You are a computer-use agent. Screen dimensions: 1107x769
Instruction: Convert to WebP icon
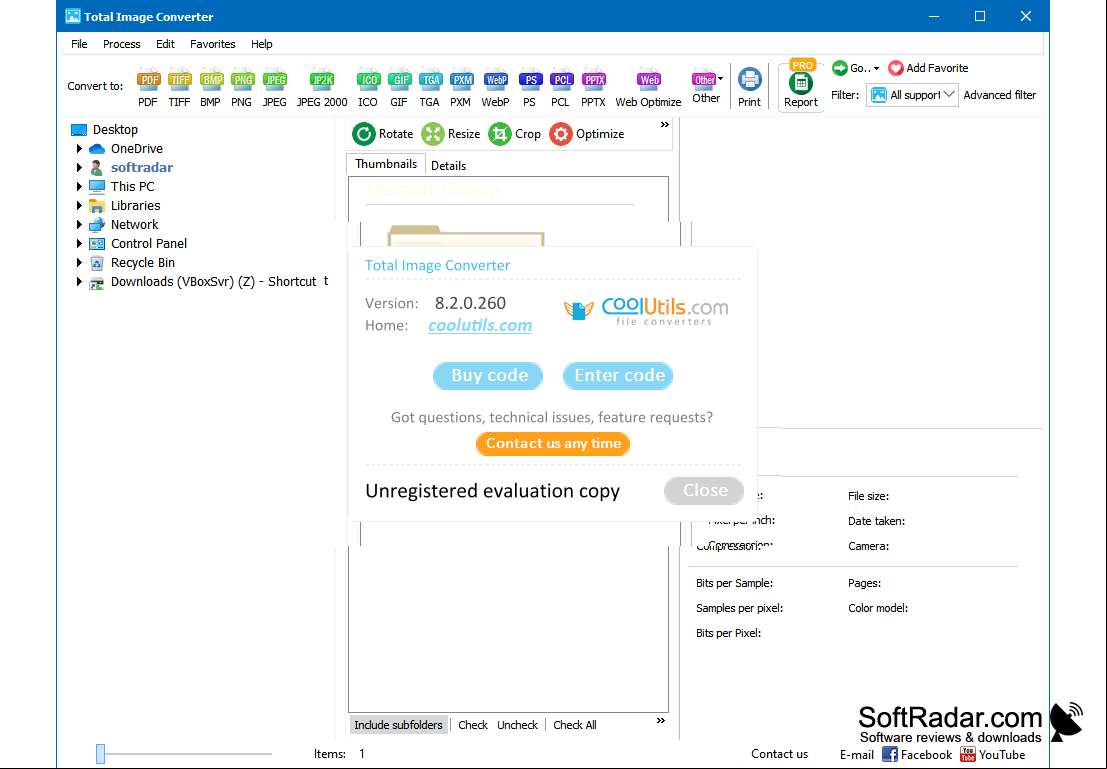[495, 80]
